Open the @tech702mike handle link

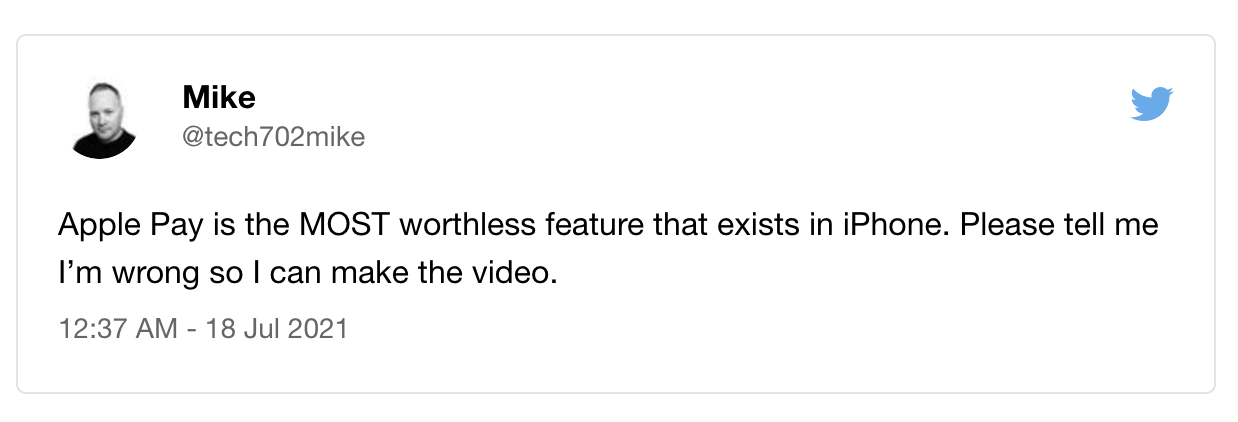click(x=274, y=137)
